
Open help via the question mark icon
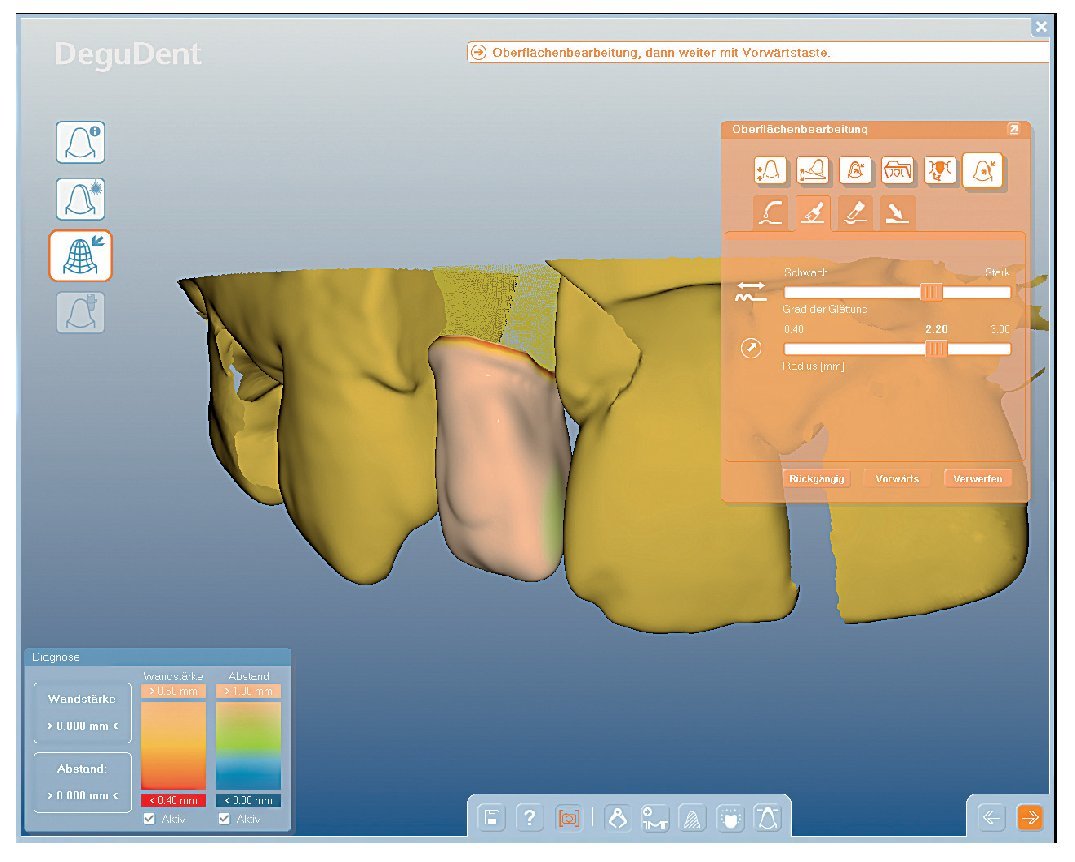click(x=530, y=818)
